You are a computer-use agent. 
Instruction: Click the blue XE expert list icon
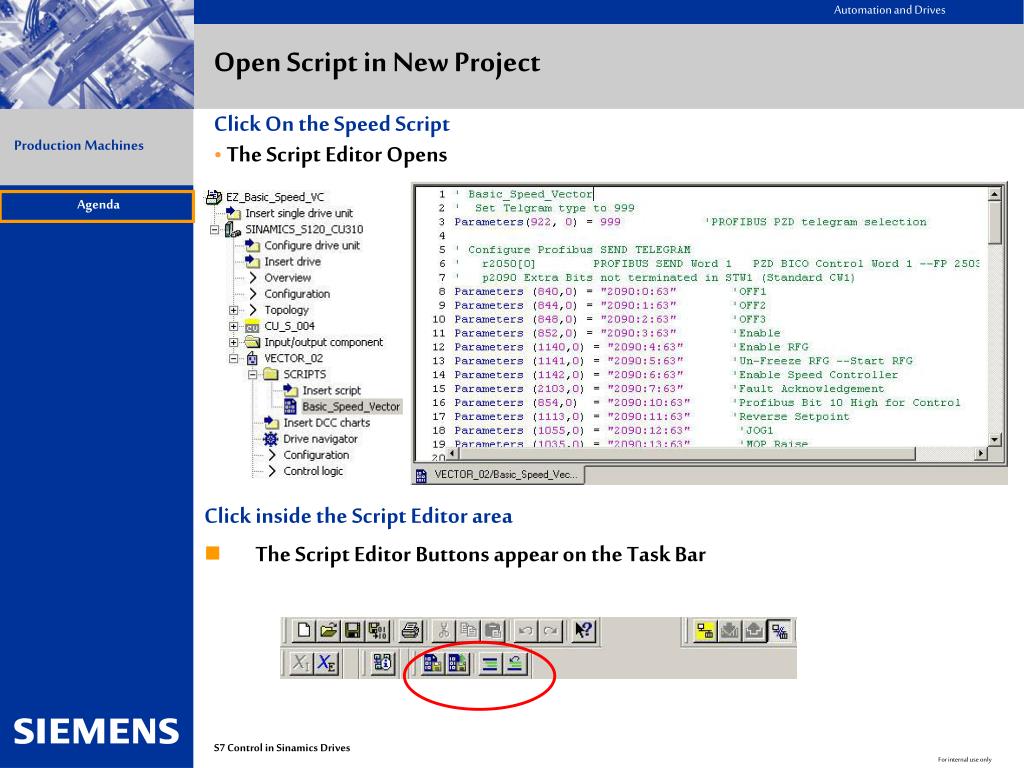tap(326, 664)
